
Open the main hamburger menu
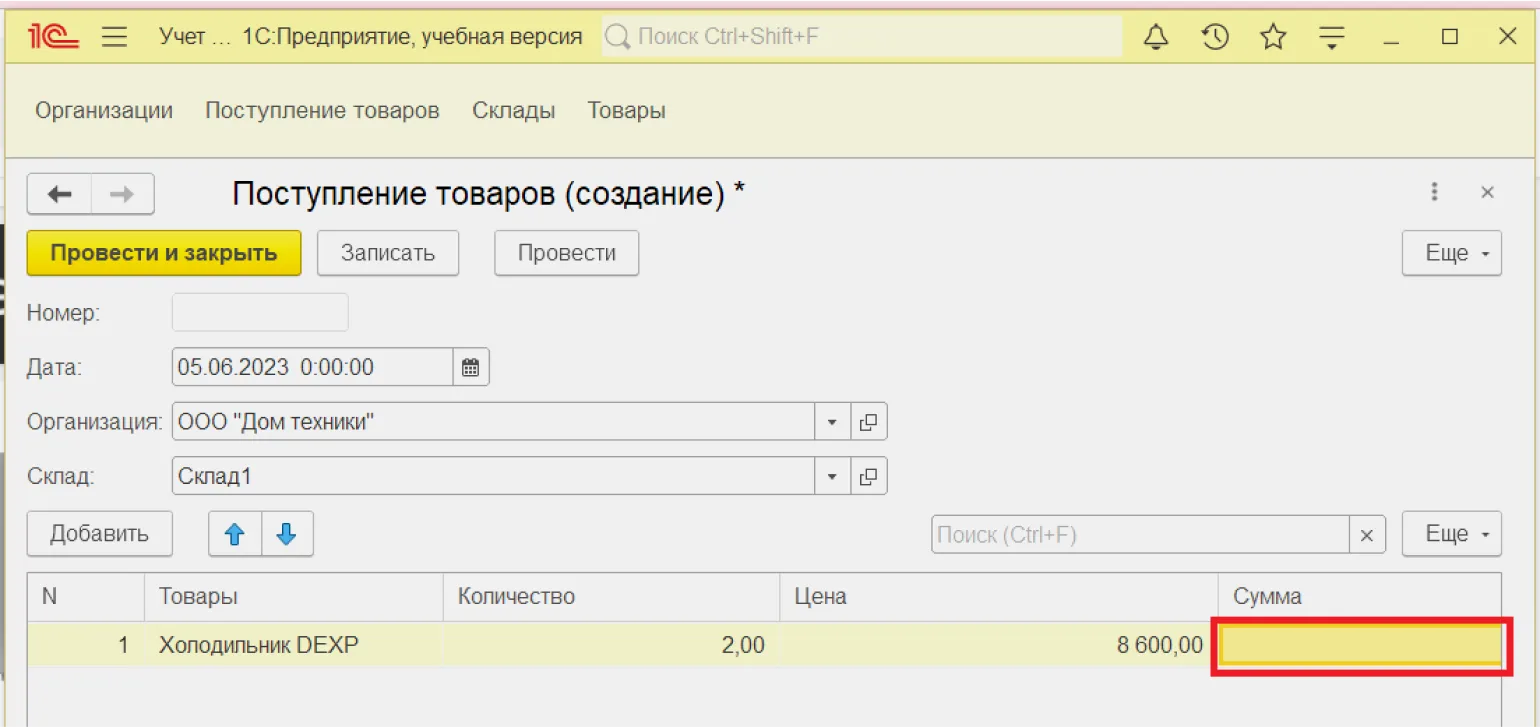tap(115, 38)
